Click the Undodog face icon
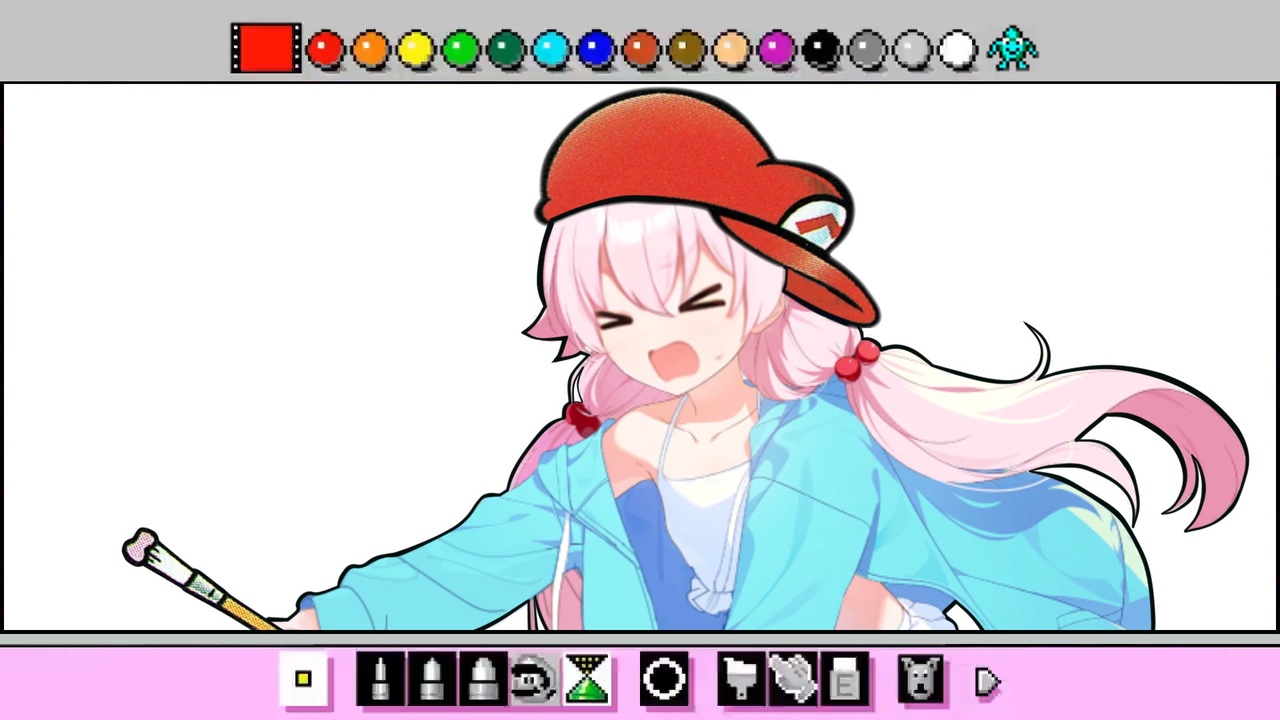This screenshot has width=1280, height=720. (920, 680)
